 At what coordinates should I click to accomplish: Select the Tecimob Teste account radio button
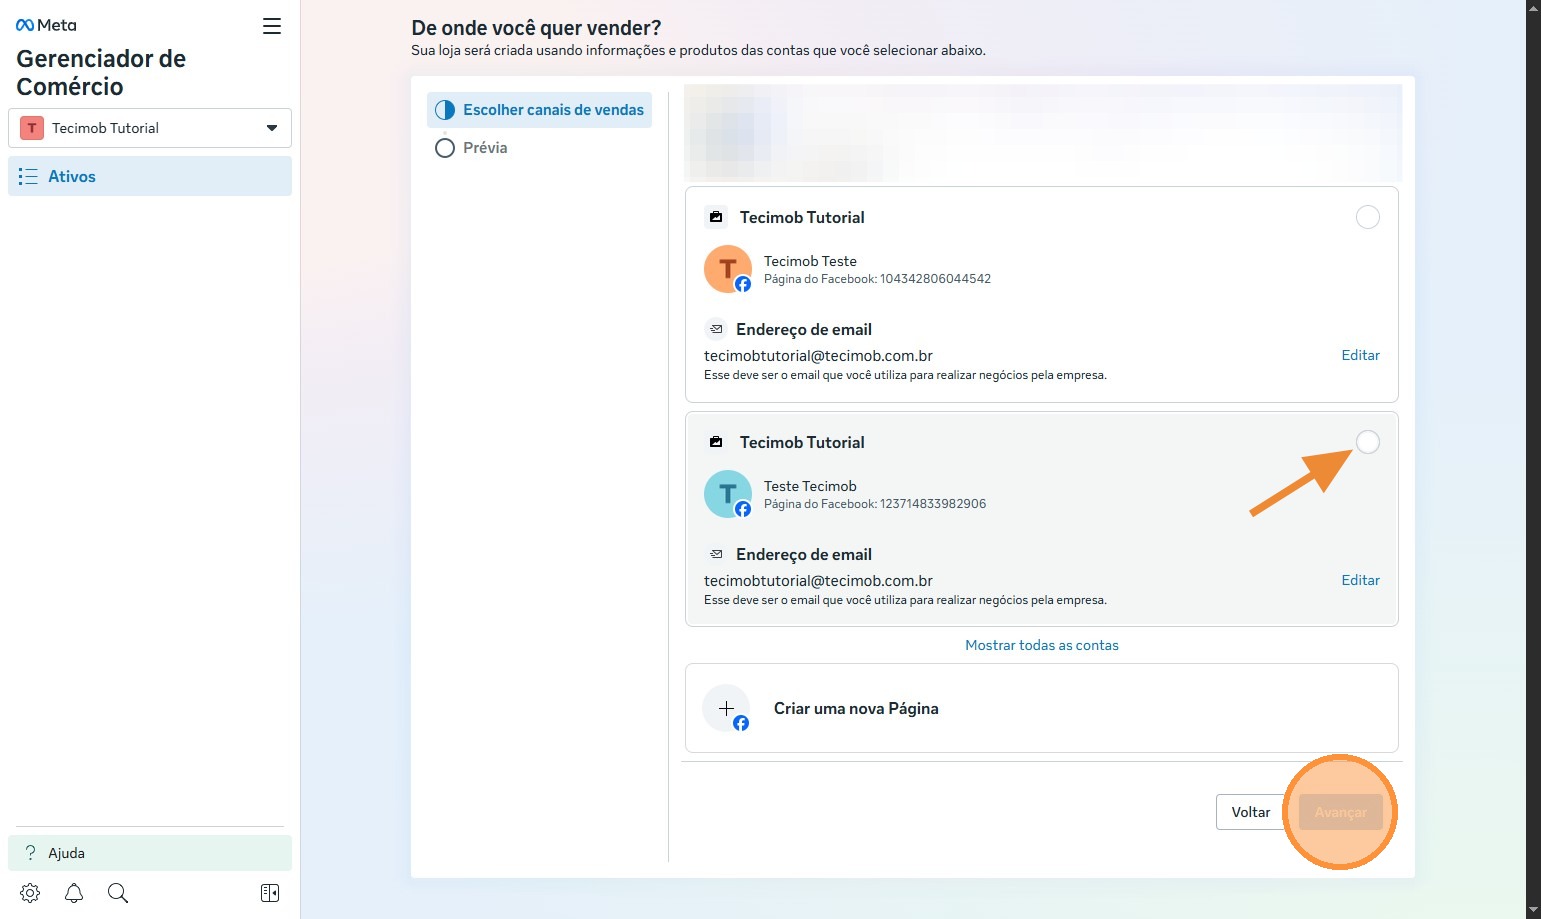coord(1367,217)
